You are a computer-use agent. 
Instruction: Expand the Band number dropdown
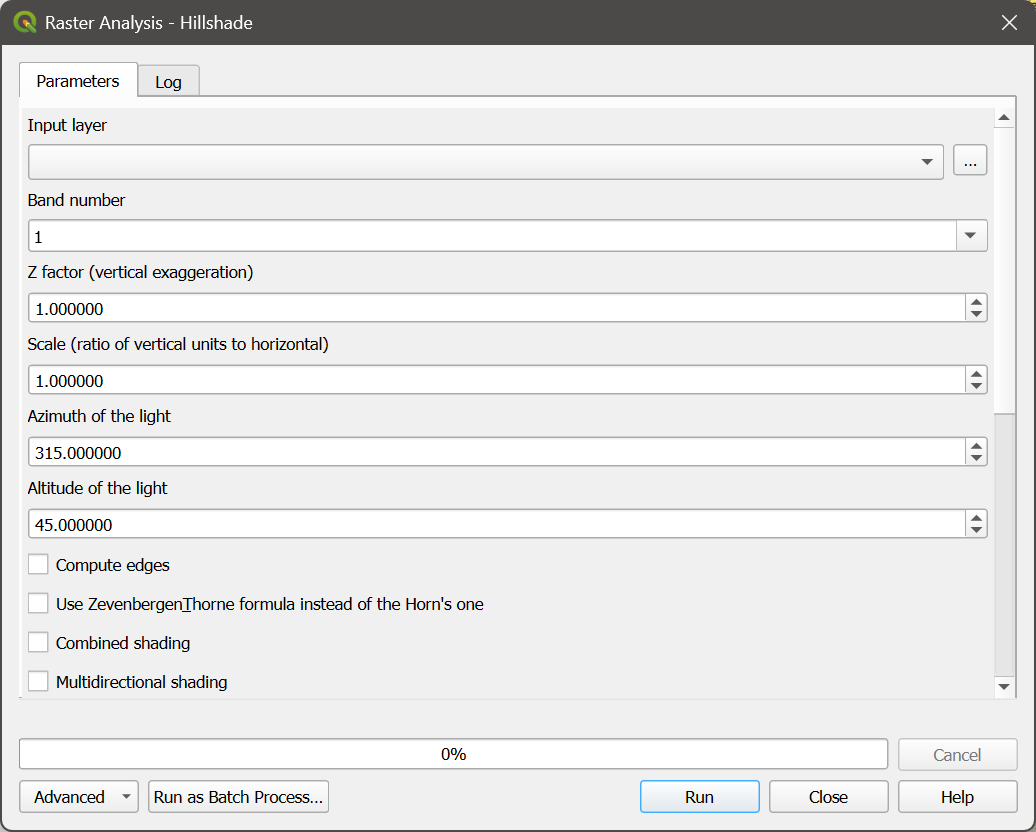971,236
